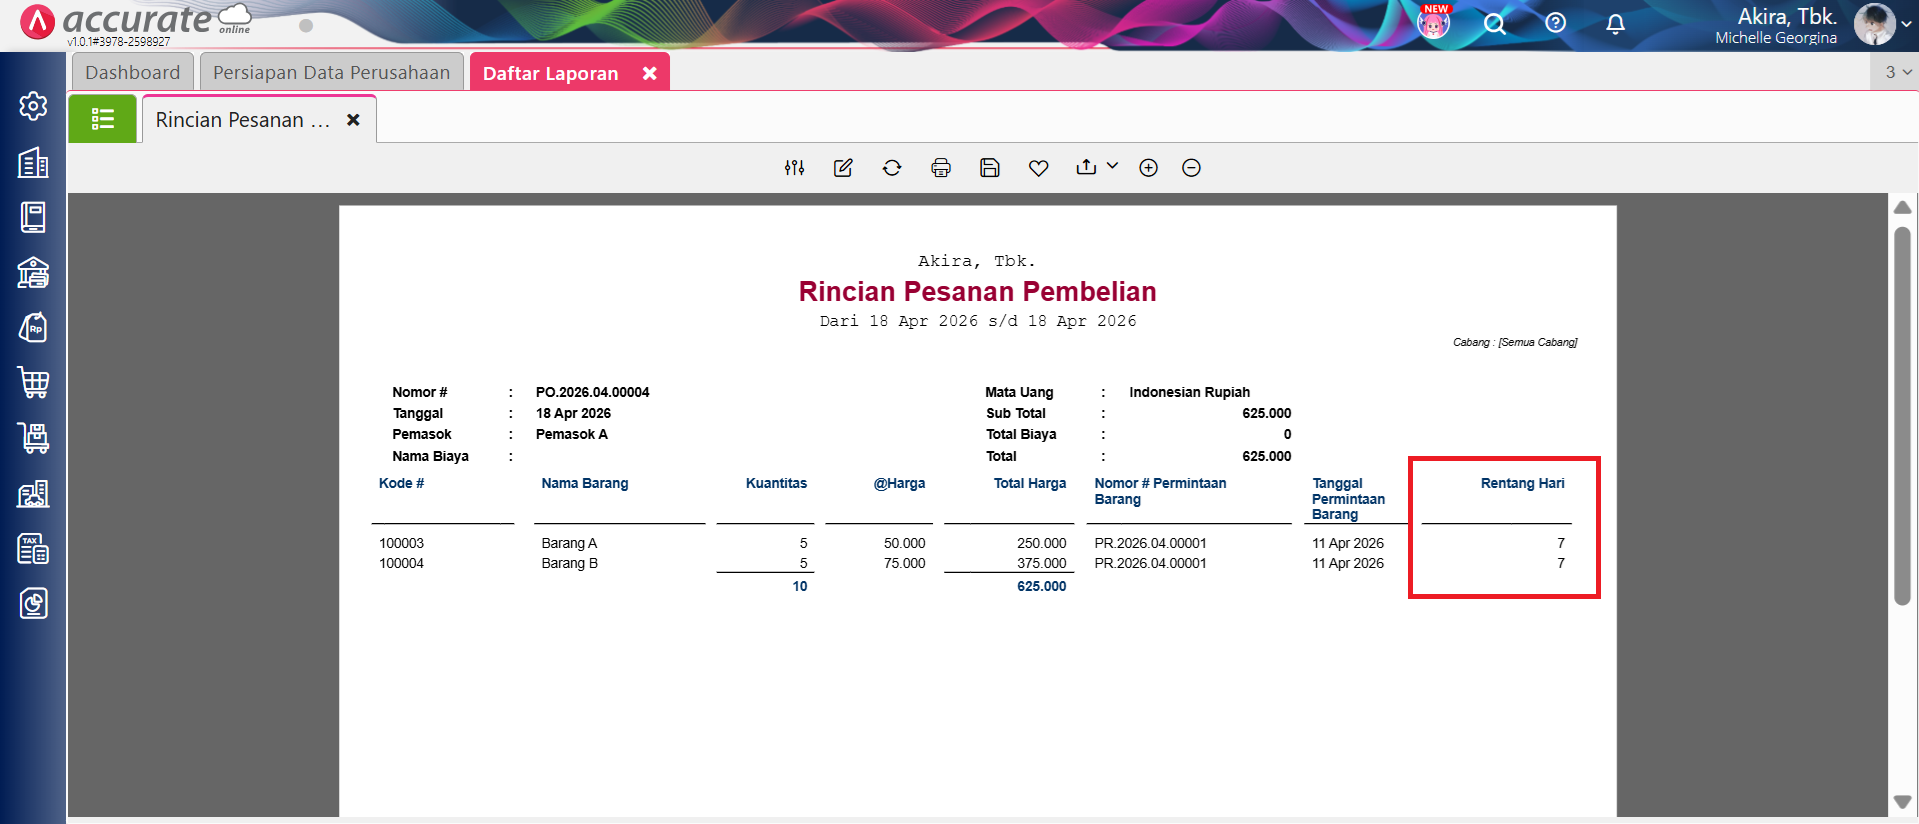1919x824 pixels.
Task: Expand the open tabs counter dropdown
Action: point(1897,72)
